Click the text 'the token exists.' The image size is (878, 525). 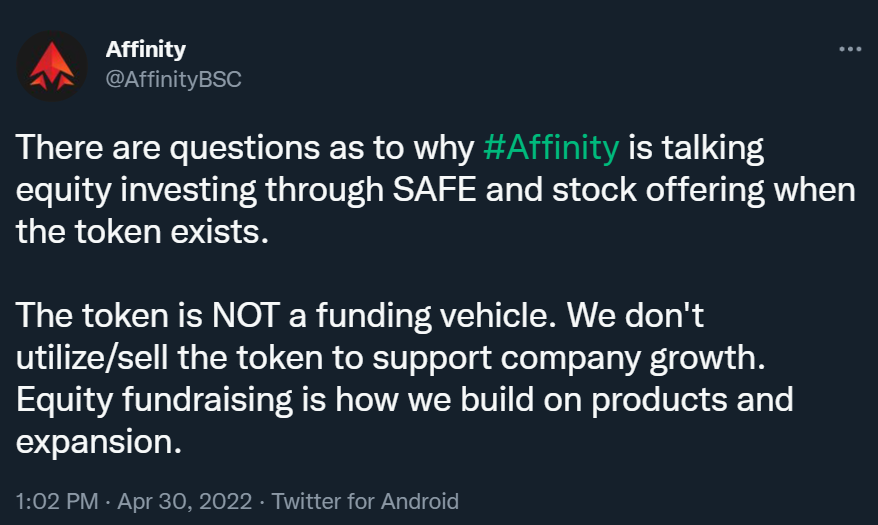click(x=142, y=232)
